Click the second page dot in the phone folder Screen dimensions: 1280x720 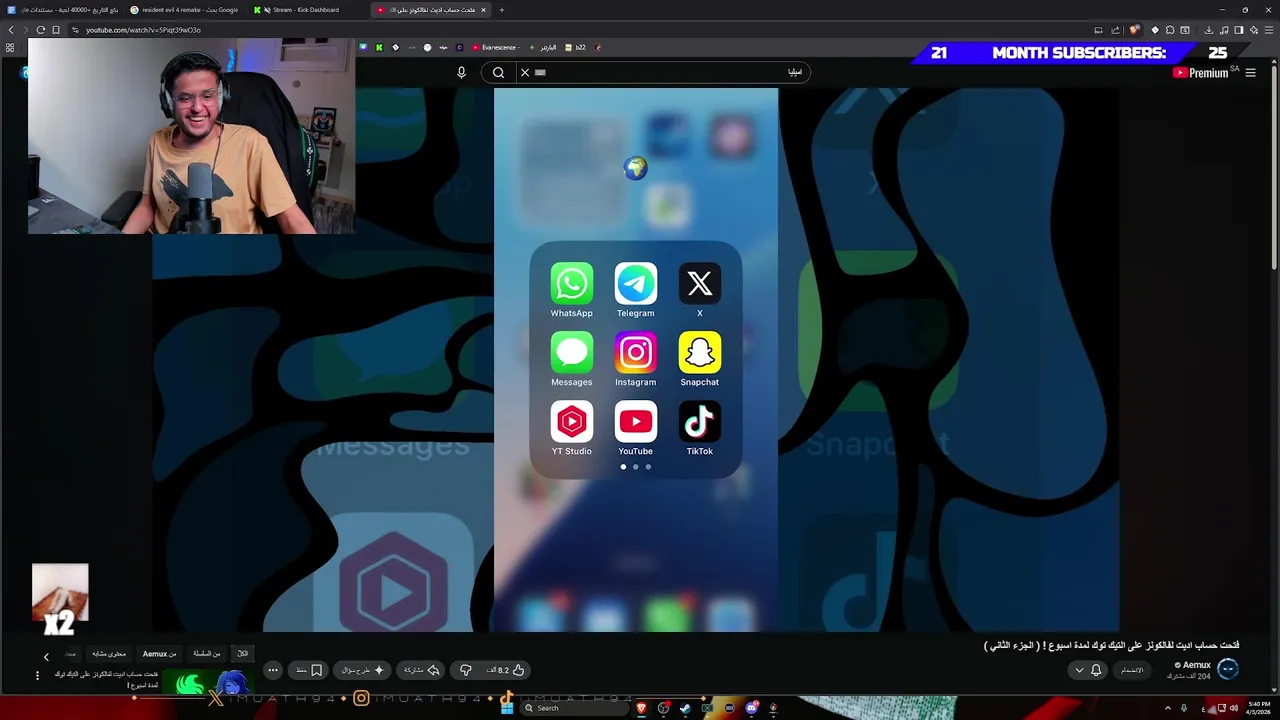point(635,467)
